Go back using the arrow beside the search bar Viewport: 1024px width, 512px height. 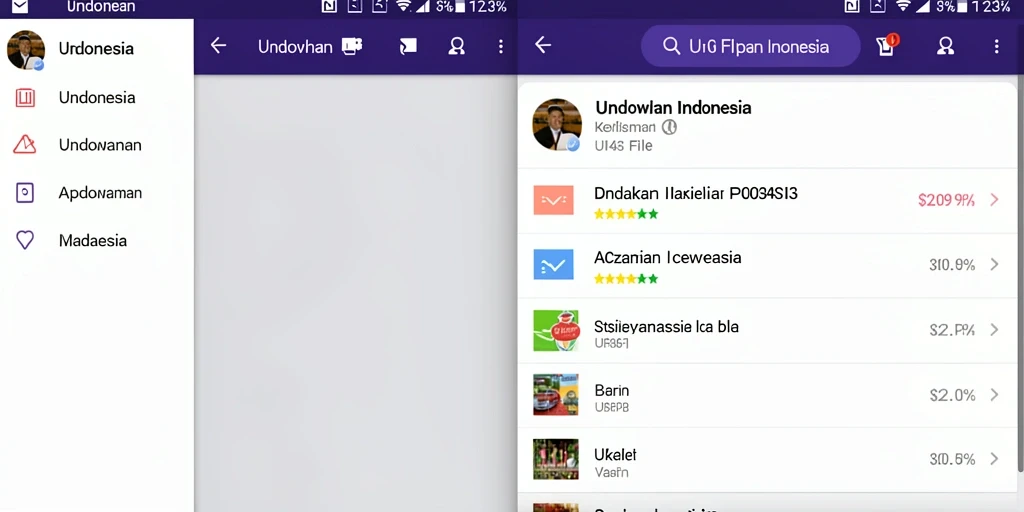point(543,45)
